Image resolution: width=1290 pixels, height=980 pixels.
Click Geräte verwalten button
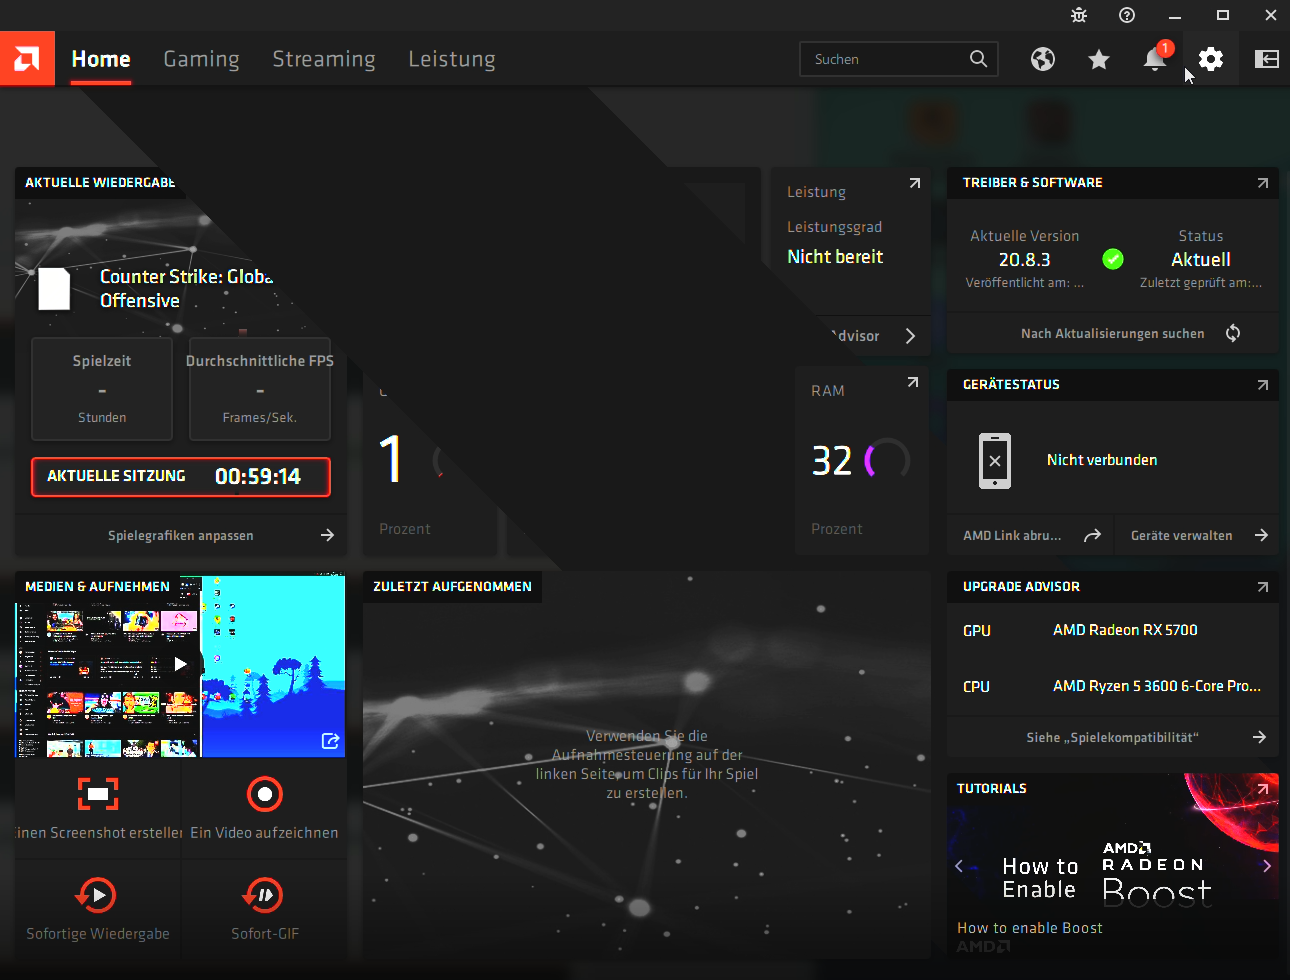(1198, 535)
